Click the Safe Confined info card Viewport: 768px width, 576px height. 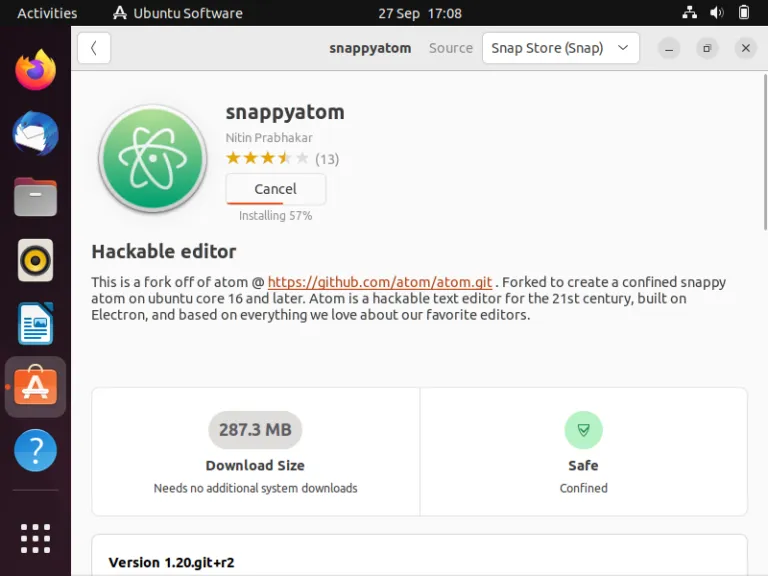tap(583, 452)
